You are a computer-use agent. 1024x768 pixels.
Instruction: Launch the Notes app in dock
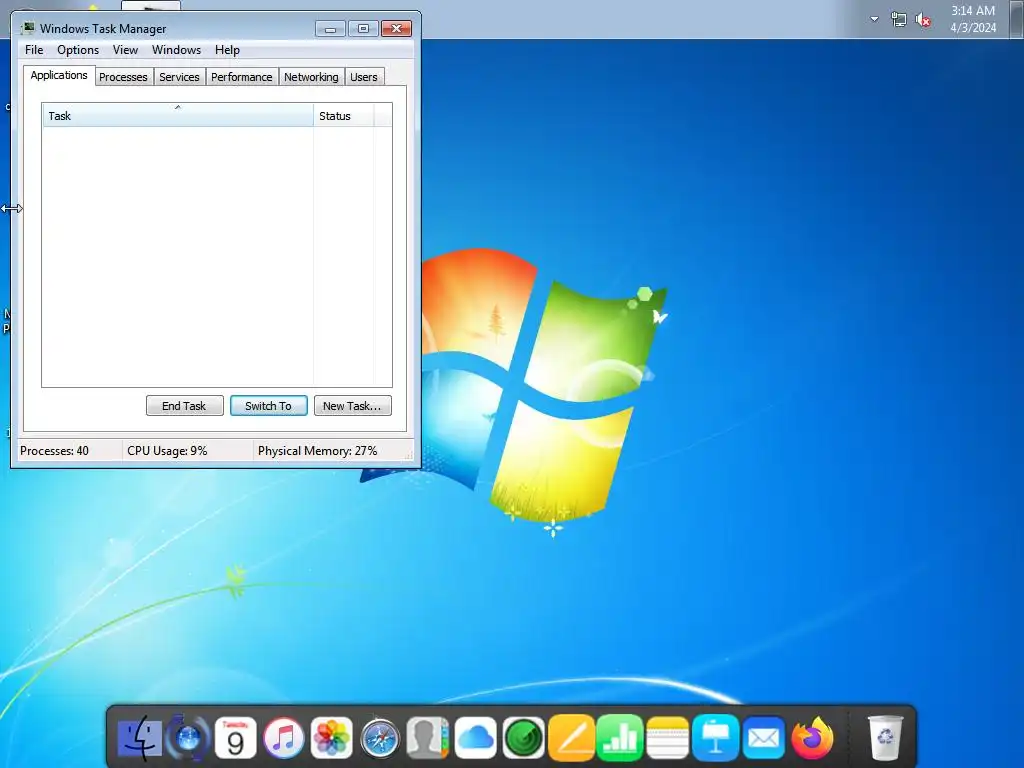667,739
